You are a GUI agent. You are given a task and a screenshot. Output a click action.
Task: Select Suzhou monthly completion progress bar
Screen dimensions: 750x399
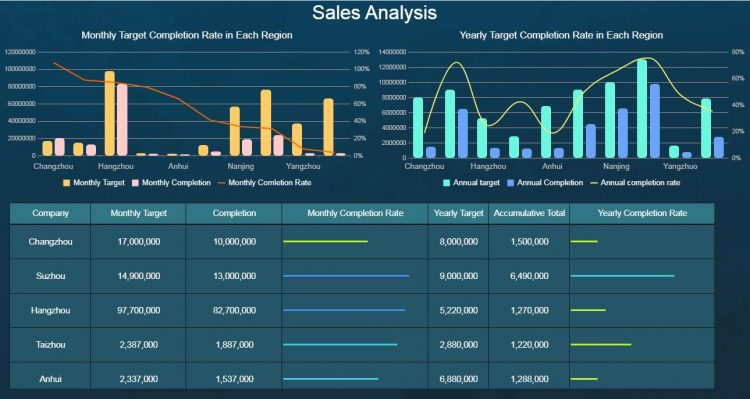346,276
